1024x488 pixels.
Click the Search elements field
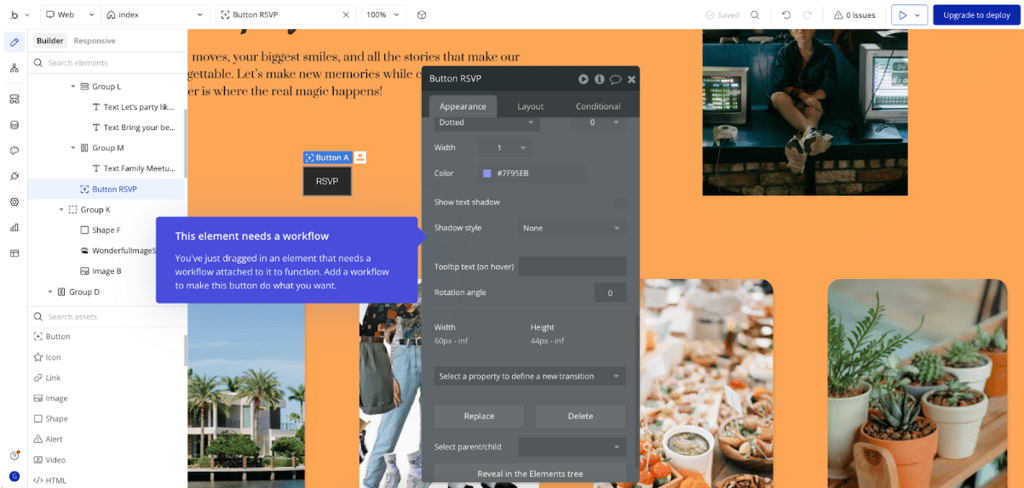pos(108,63)
